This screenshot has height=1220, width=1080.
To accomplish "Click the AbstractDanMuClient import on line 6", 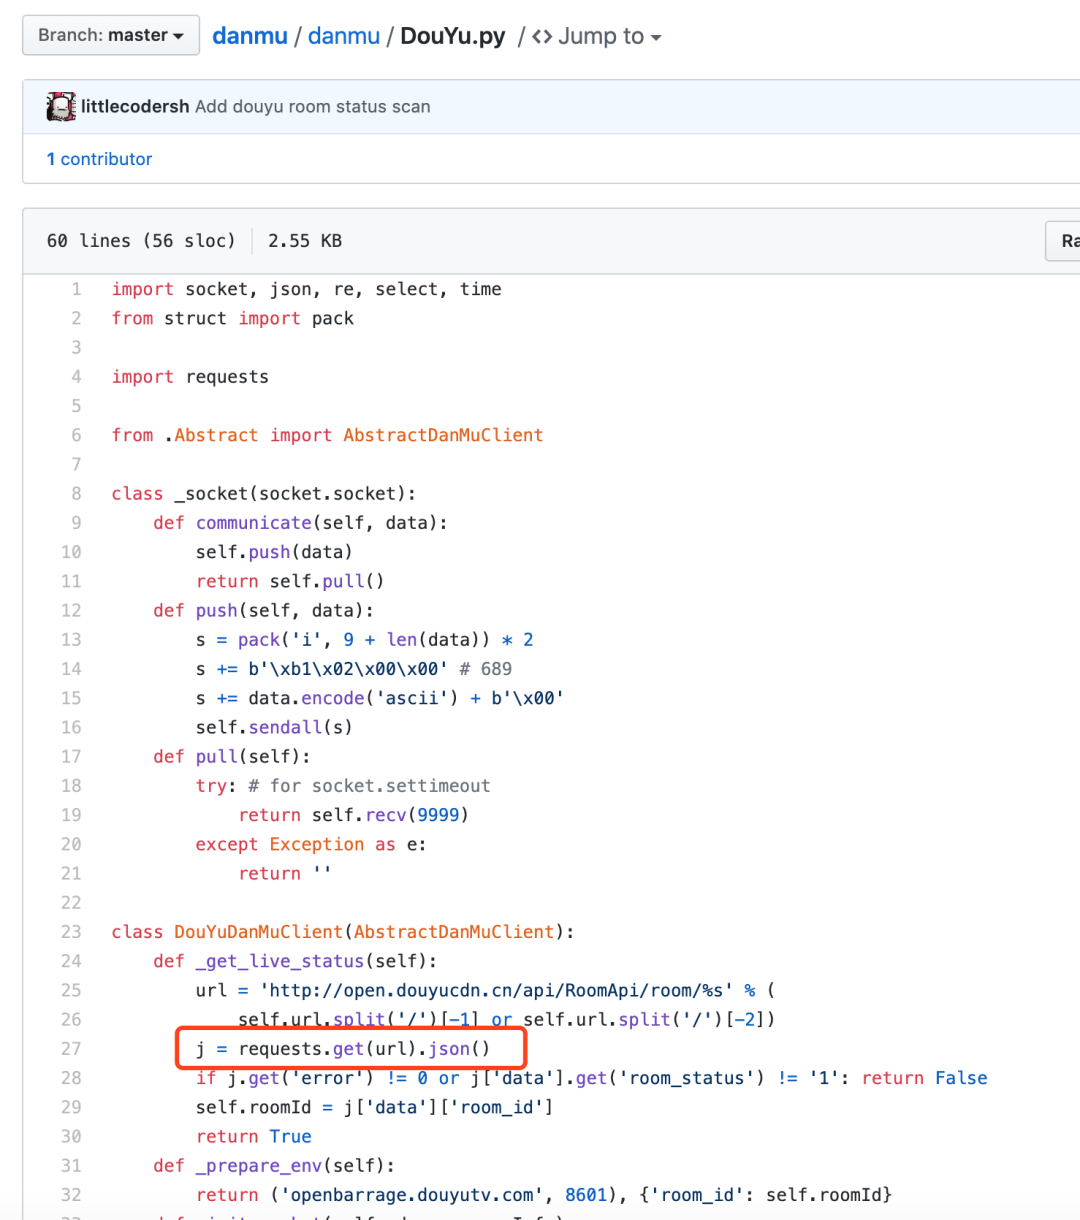I will click(x=443, y=435).
